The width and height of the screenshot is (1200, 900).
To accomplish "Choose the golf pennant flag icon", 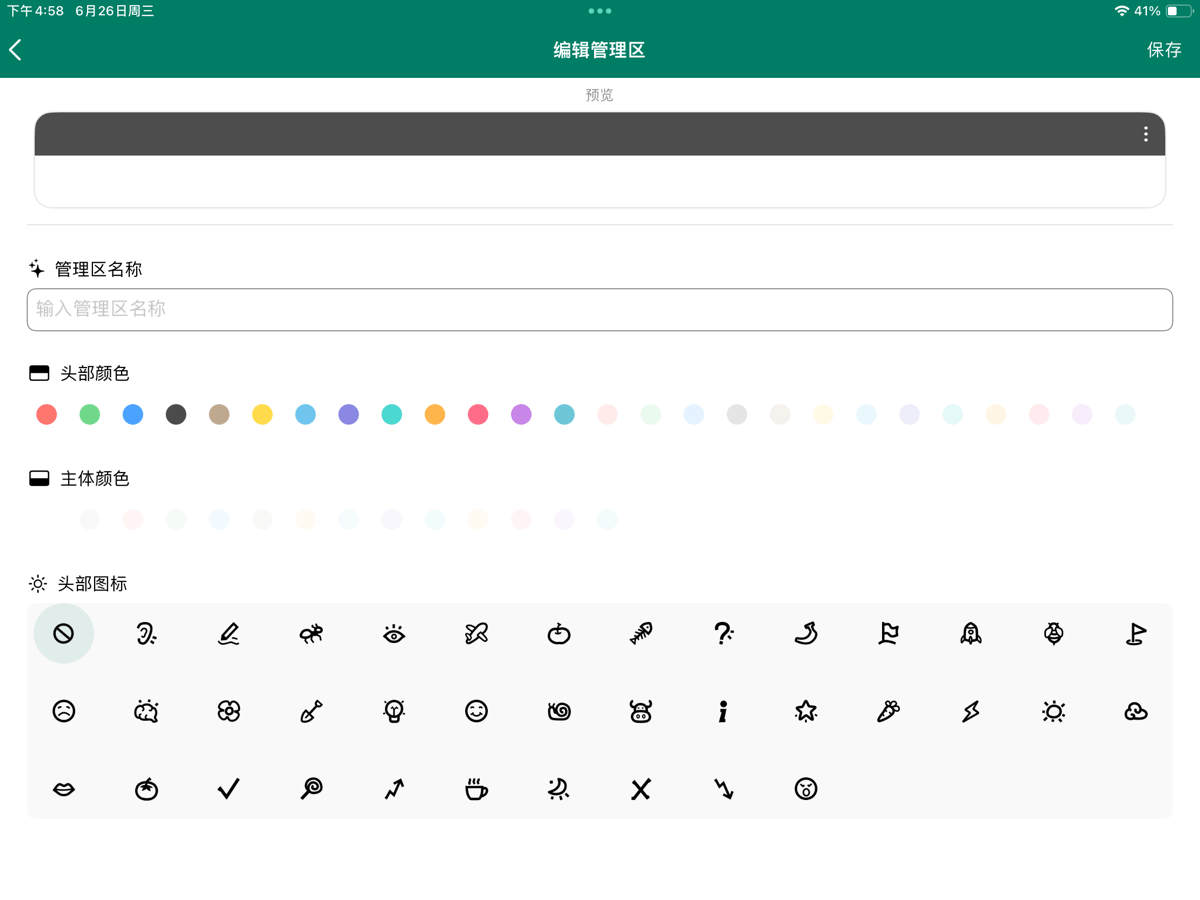I will [1136, 633].
